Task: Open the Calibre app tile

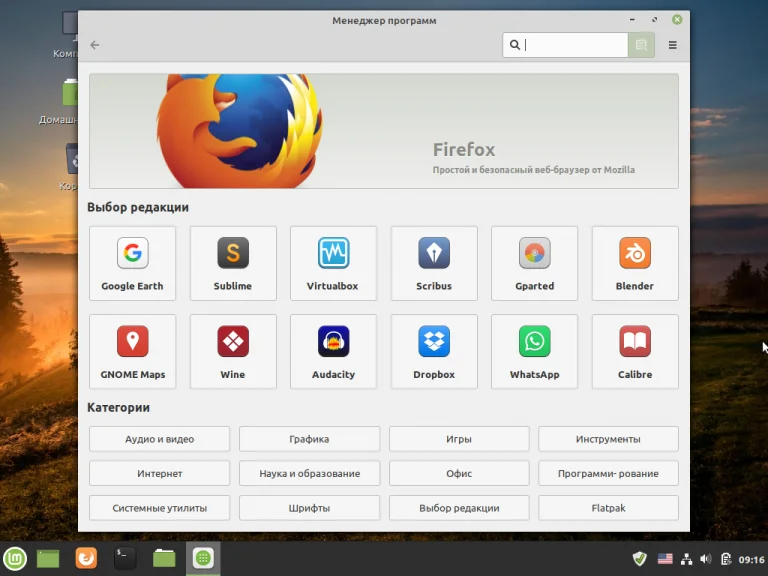Action: [634, 352]
